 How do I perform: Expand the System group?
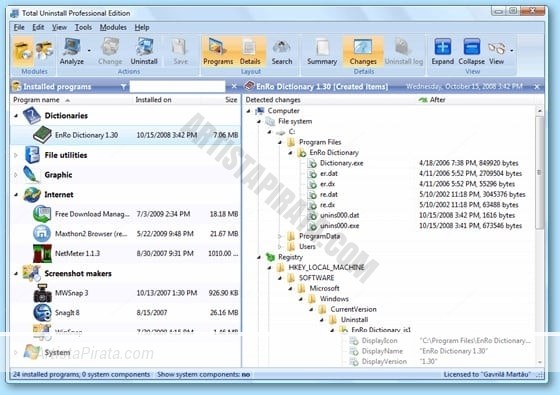coord(16,352)
